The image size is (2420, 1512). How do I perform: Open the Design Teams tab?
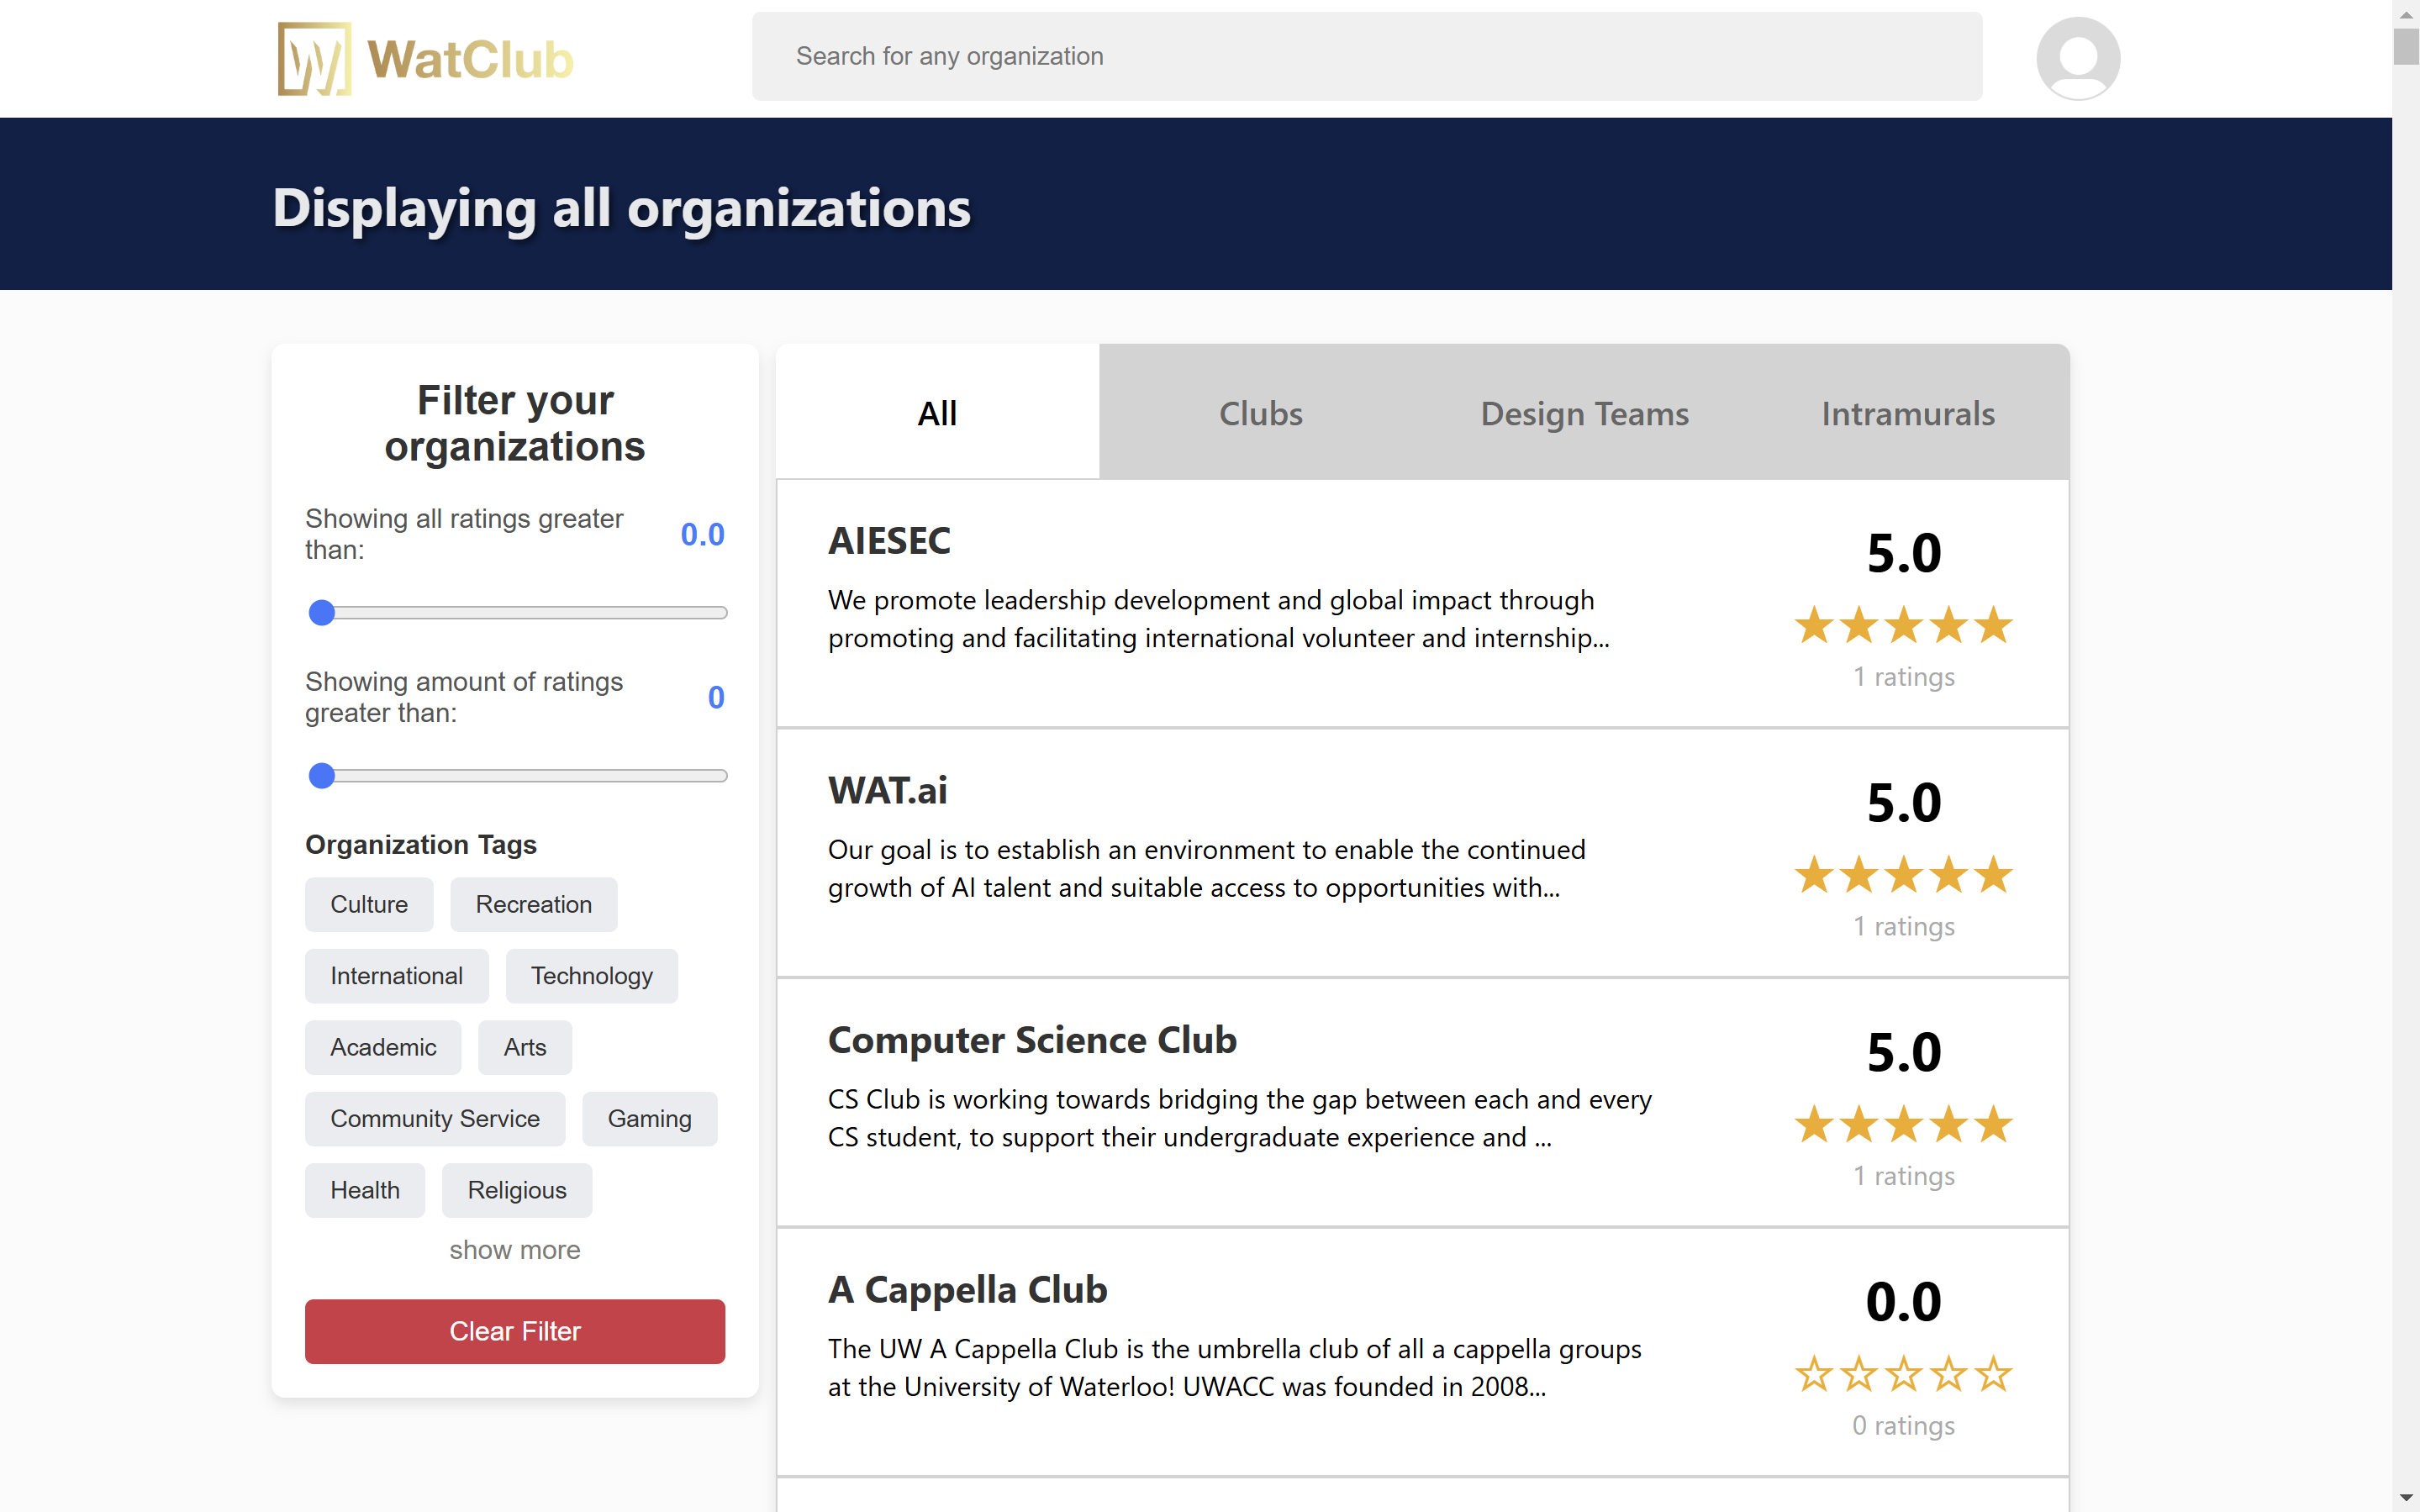pos(1584,413)
